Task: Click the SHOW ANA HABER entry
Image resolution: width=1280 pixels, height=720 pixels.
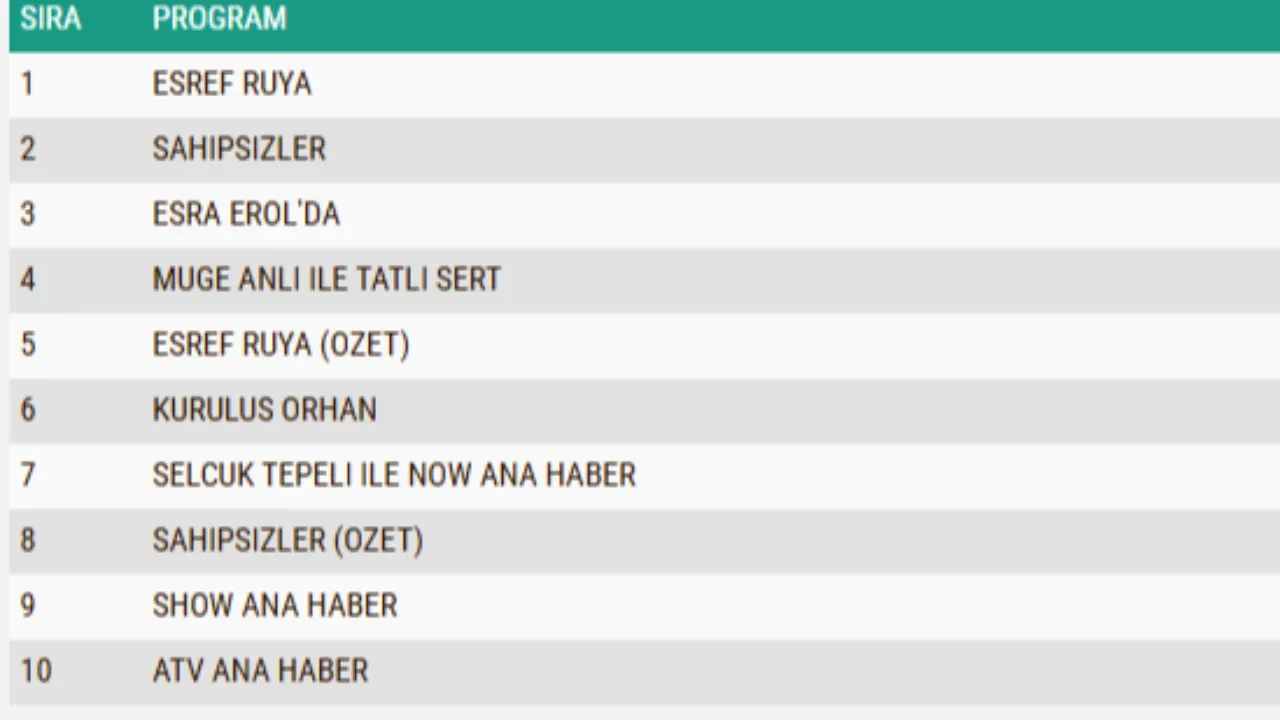Action: click(275, 605)
